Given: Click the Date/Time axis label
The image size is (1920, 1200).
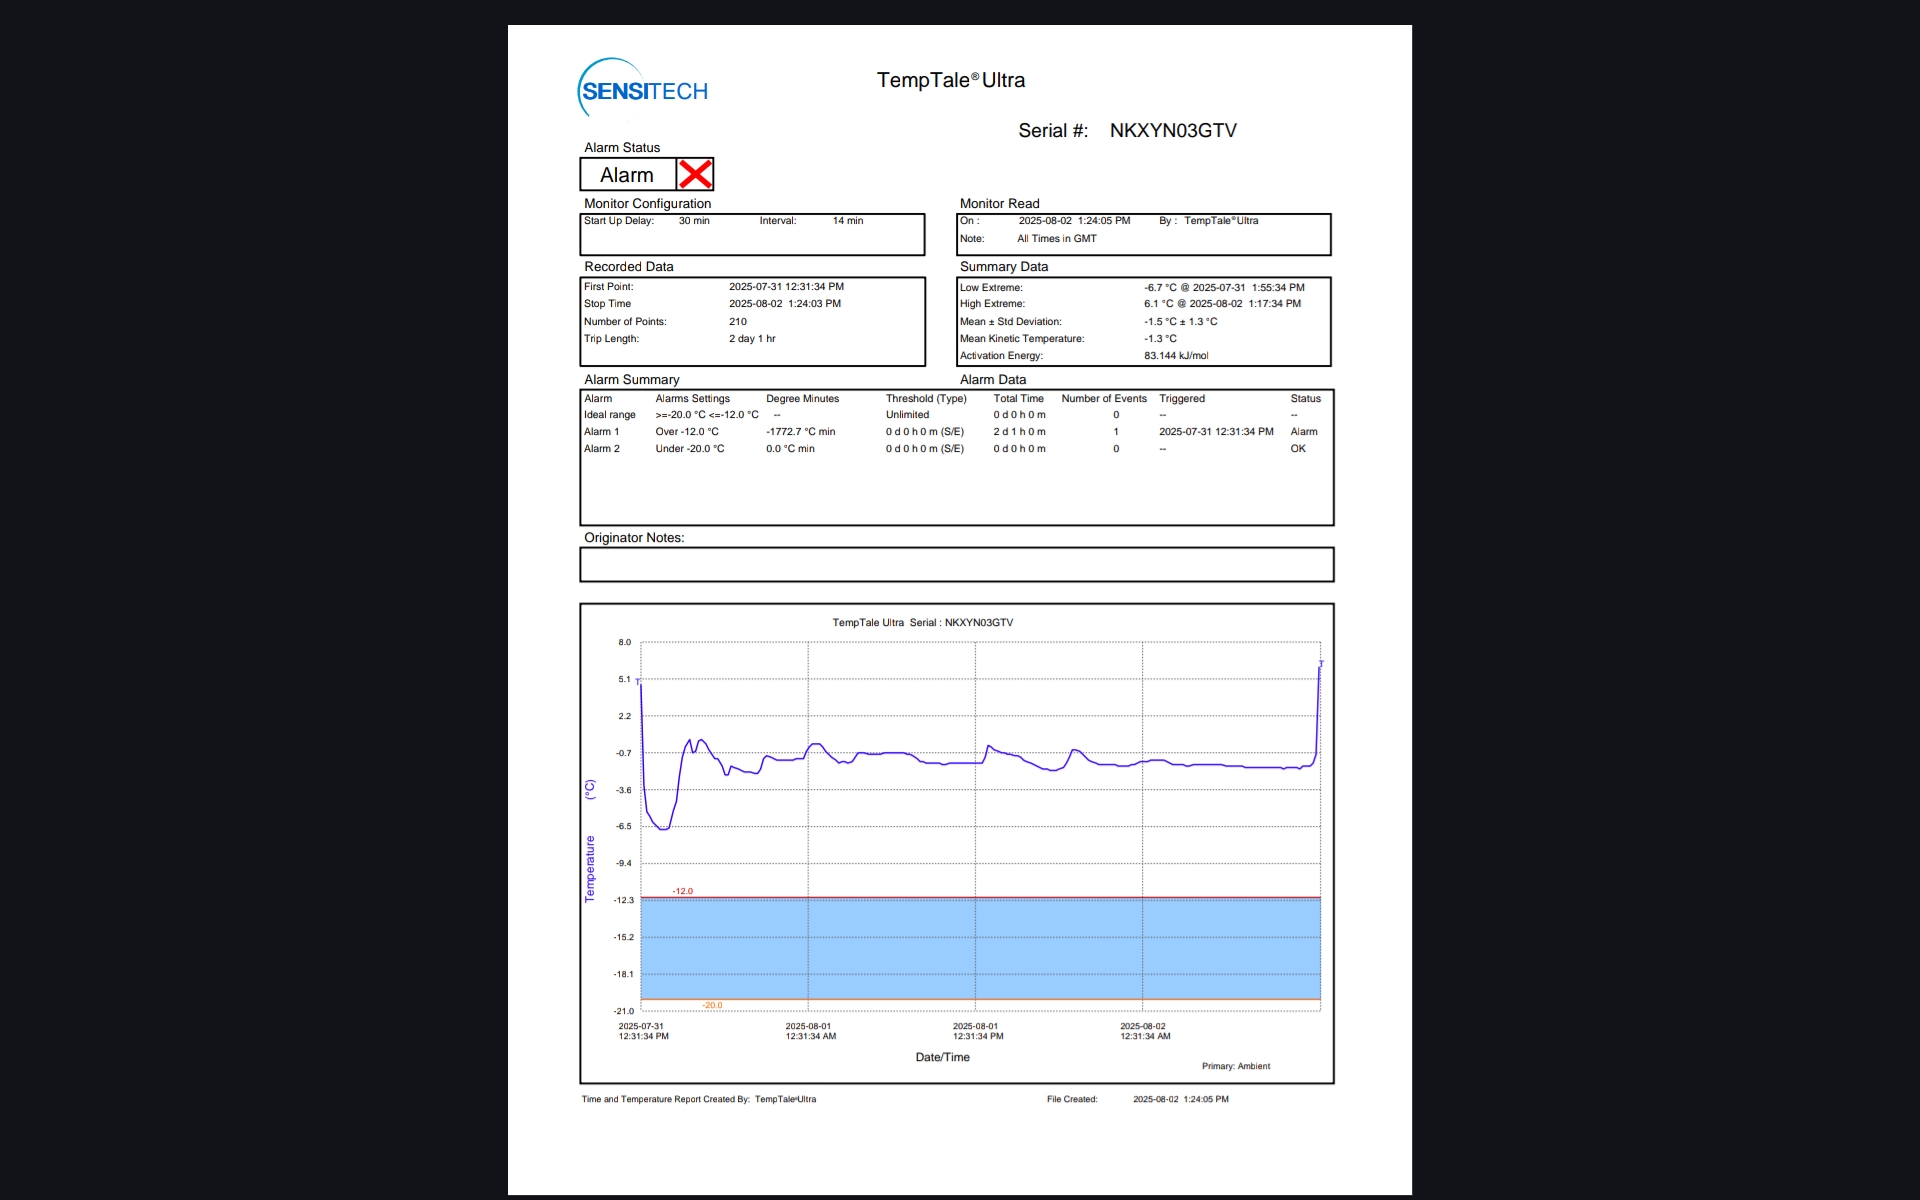Looking at the screenshot, I should pos(942,1057).
